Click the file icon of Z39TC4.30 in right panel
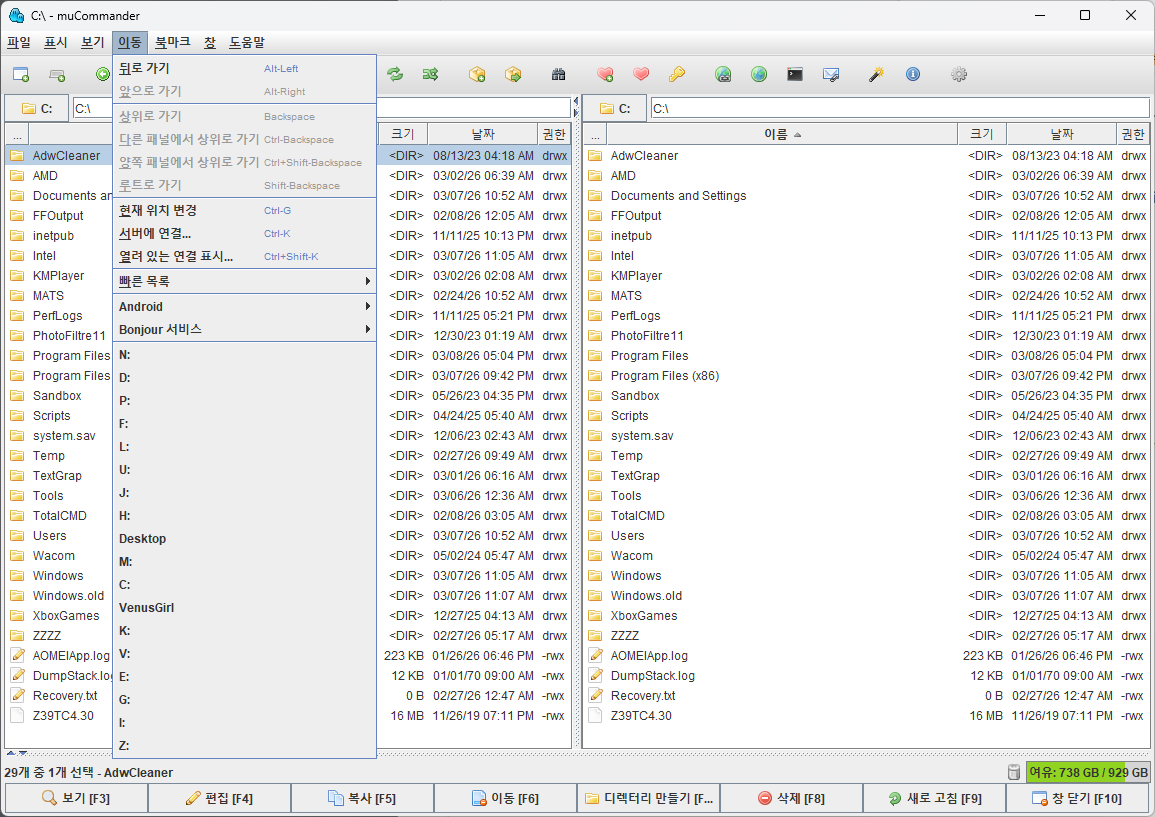 595,715
